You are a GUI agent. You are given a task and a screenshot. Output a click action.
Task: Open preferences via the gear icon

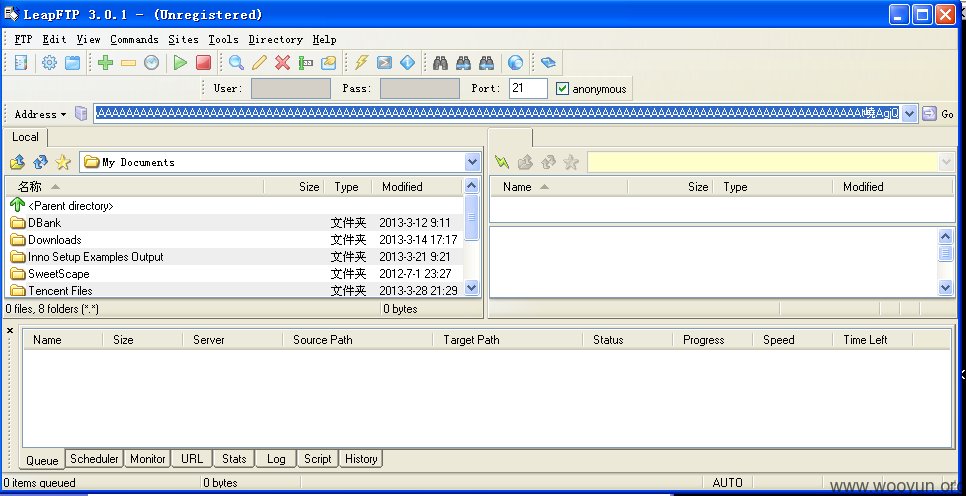(x=49, y=62)
